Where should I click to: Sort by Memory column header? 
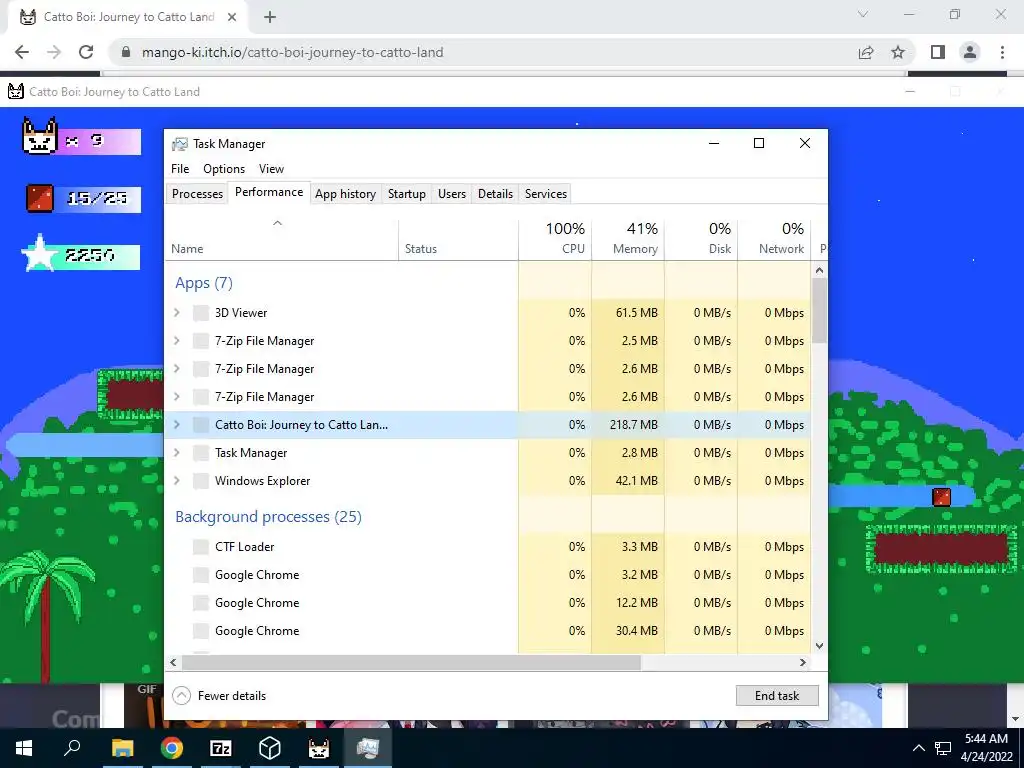tap(628, 239)
